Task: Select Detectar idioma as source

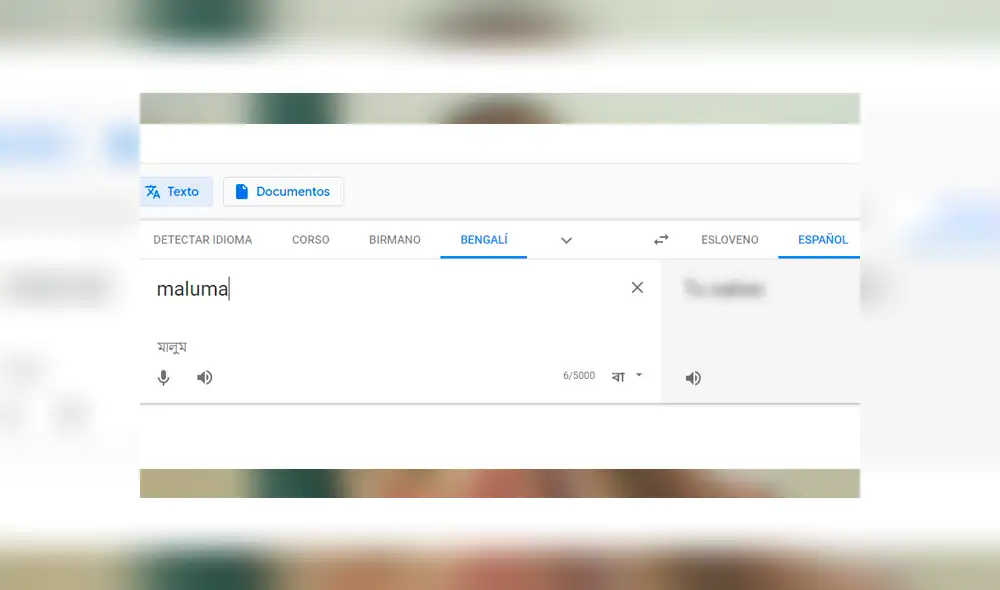Action: coord(202,239)
